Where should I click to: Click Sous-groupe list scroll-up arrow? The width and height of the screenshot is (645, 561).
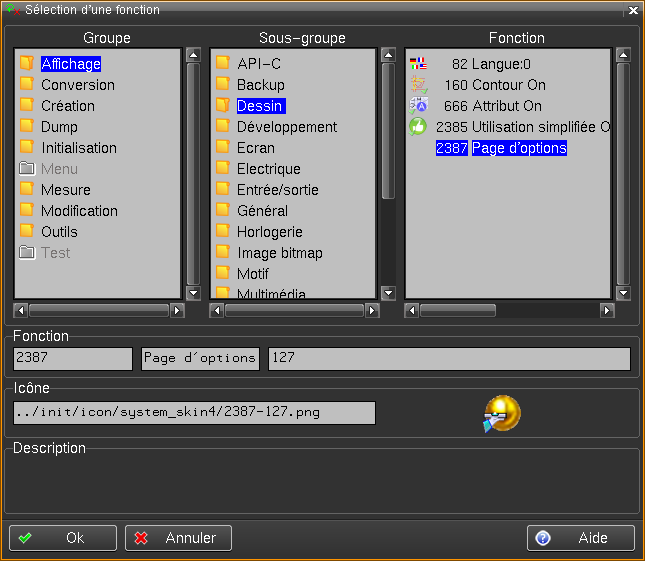tap(388, 55)
